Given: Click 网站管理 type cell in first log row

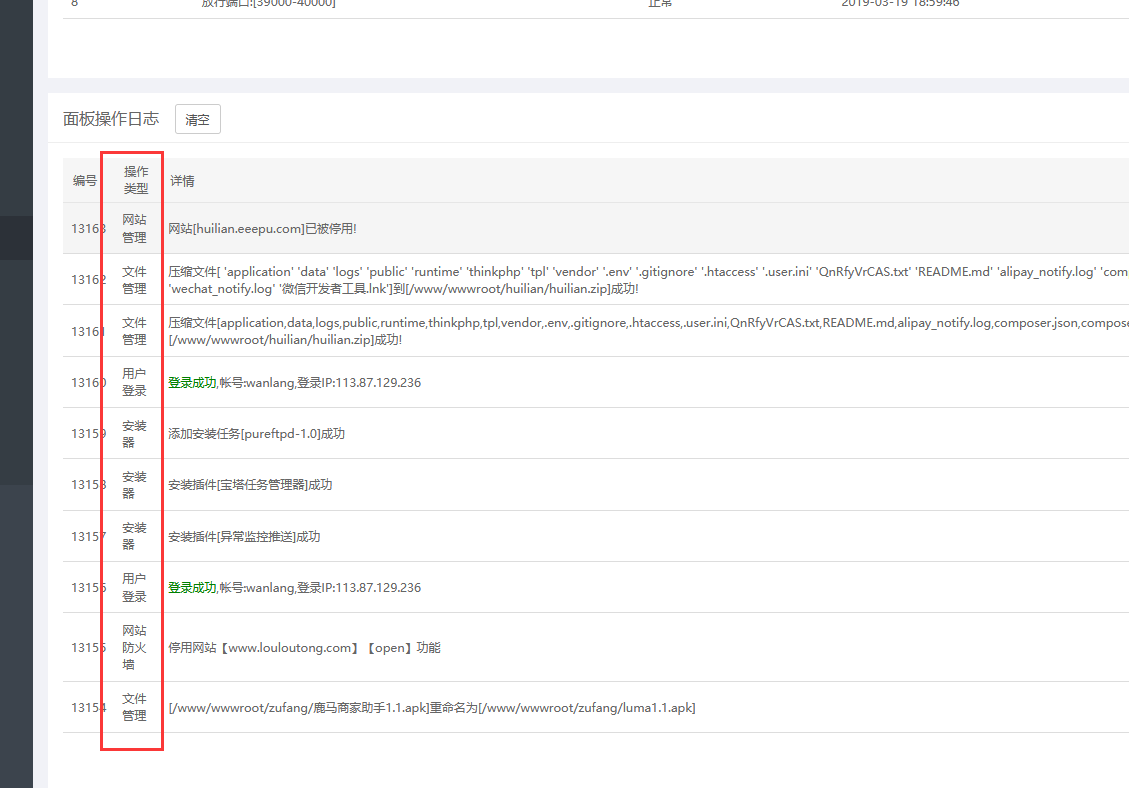Looking at the screenshot, I should click(134, 228).
